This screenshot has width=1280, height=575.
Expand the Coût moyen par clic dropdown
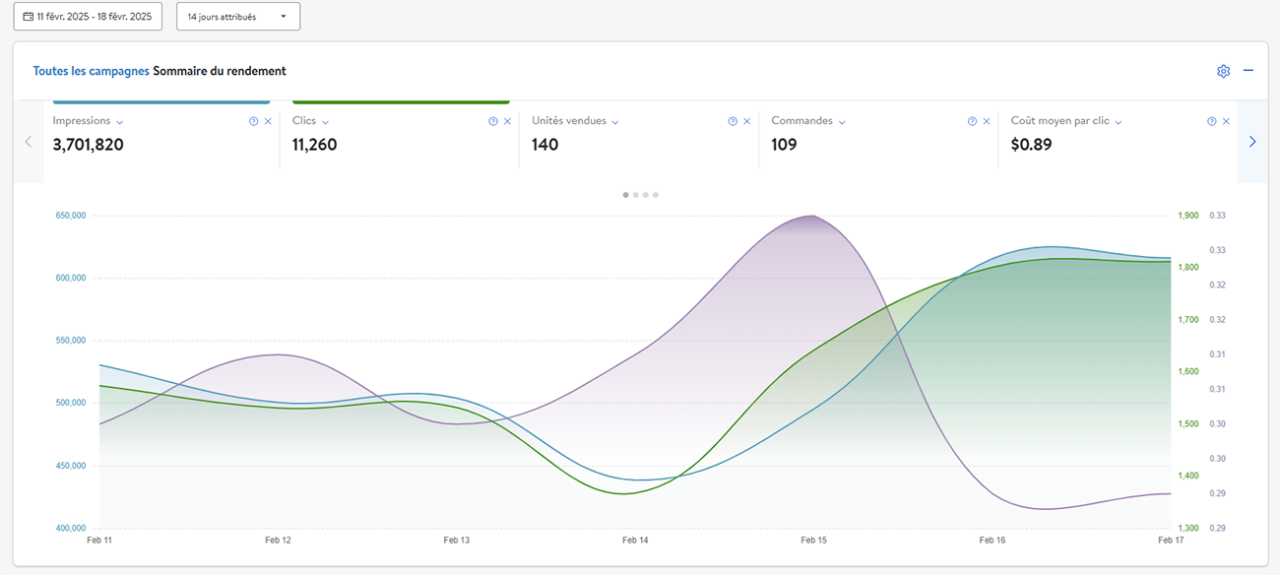coord(1119,122)
